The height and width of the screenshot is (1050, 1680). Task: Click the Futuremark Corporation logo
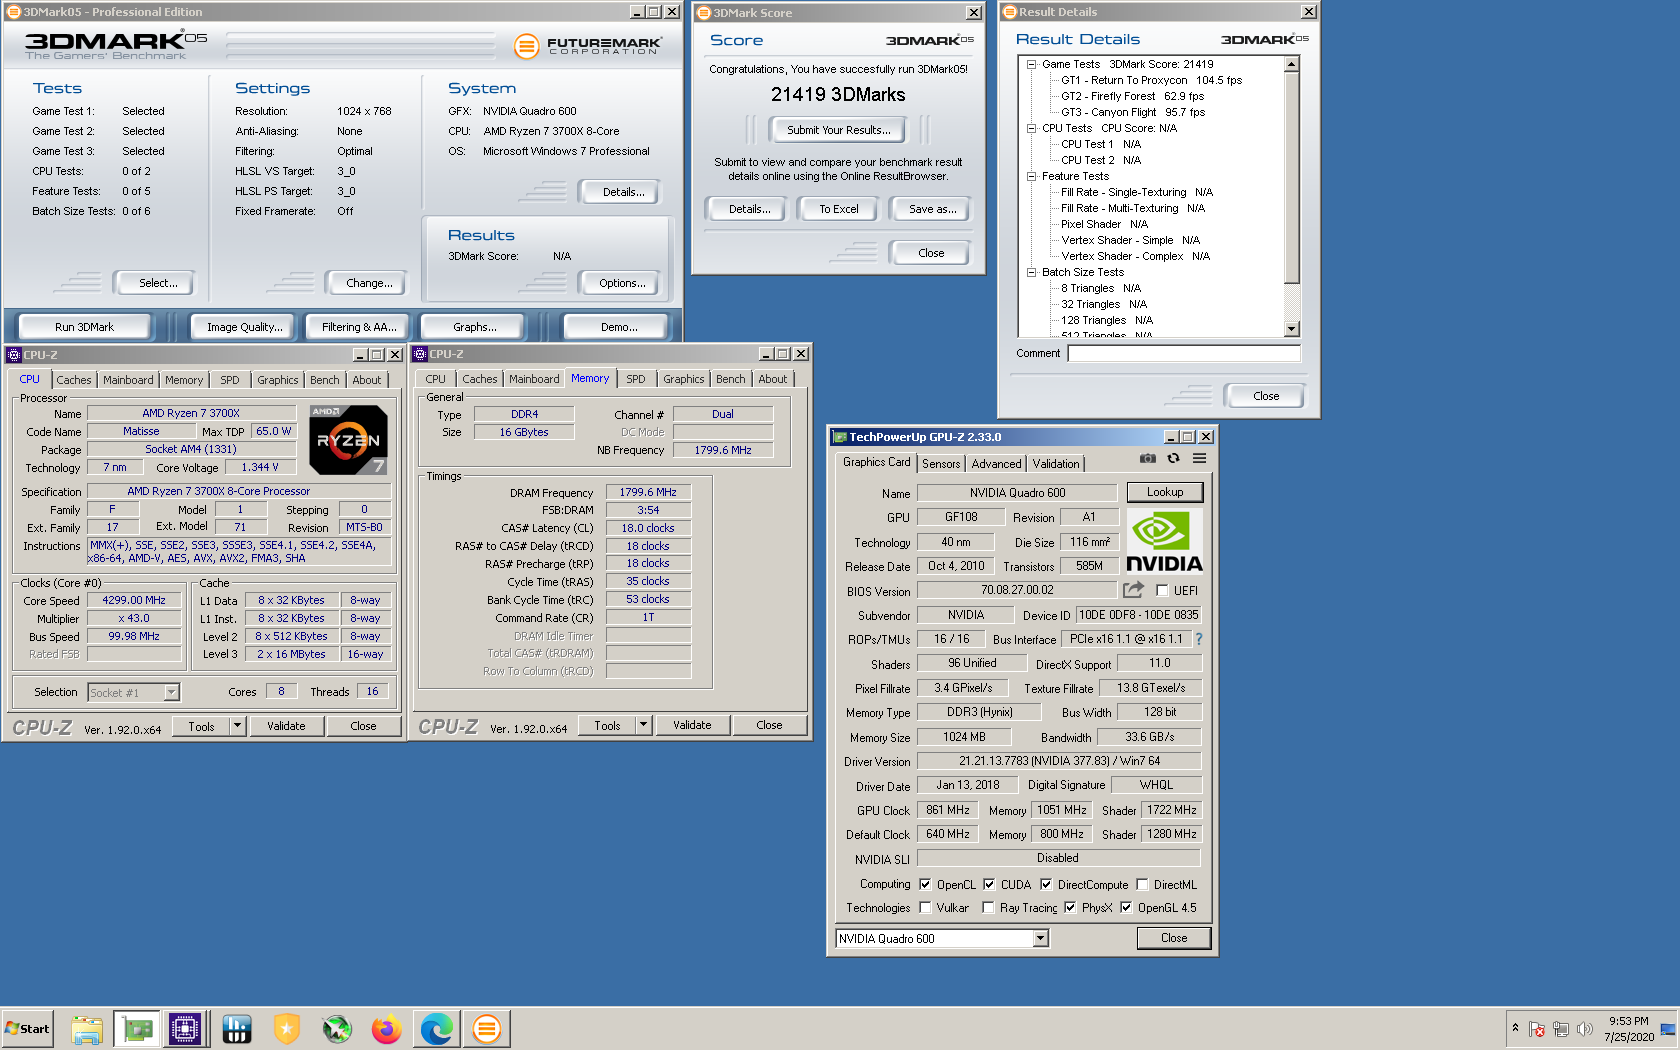587,46
